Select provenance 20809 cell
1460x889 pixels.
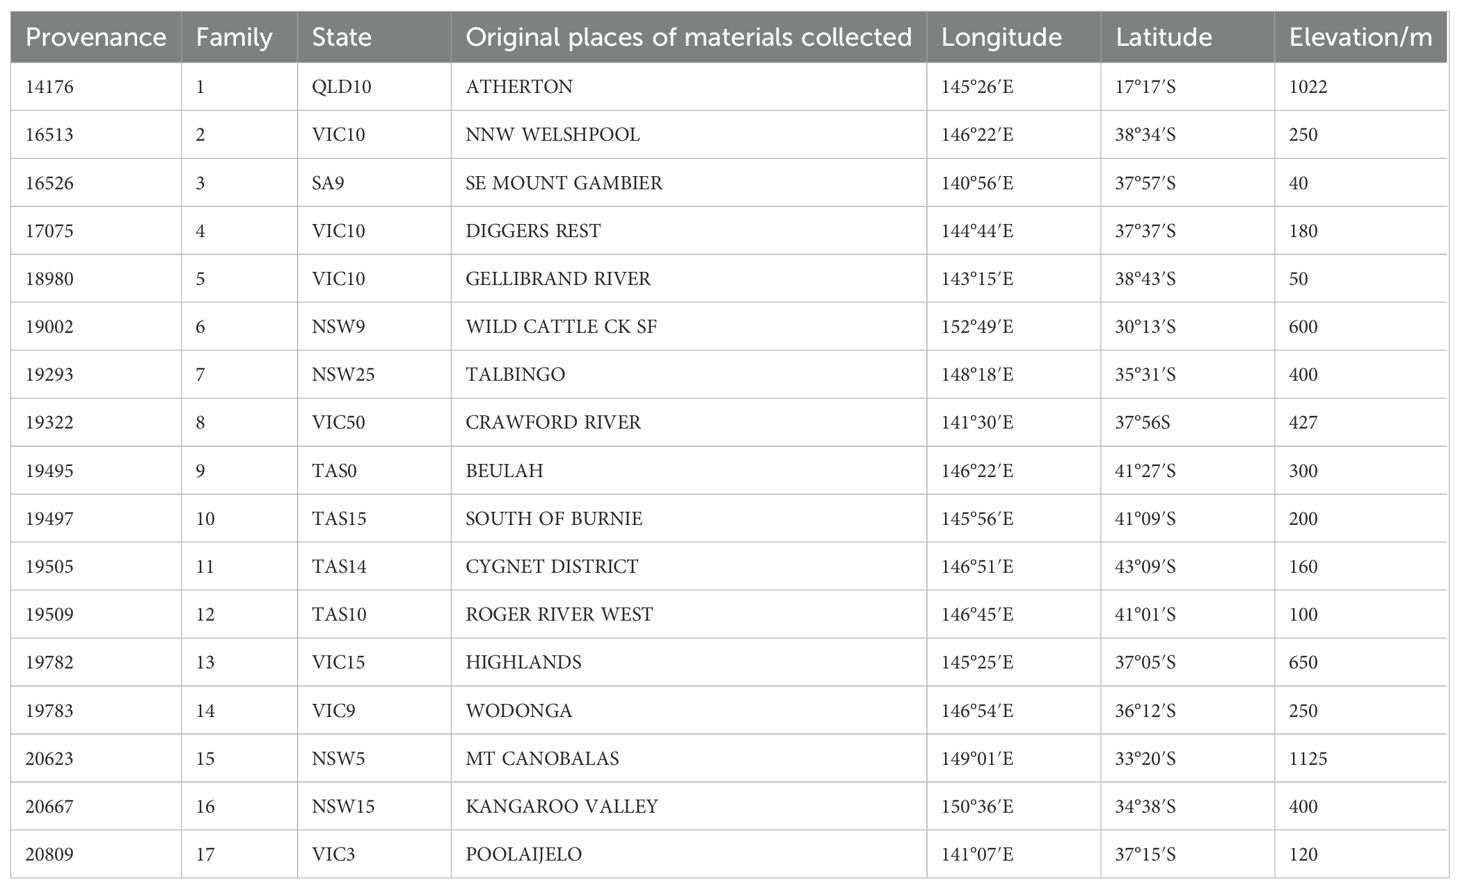[x=49, y=855]
